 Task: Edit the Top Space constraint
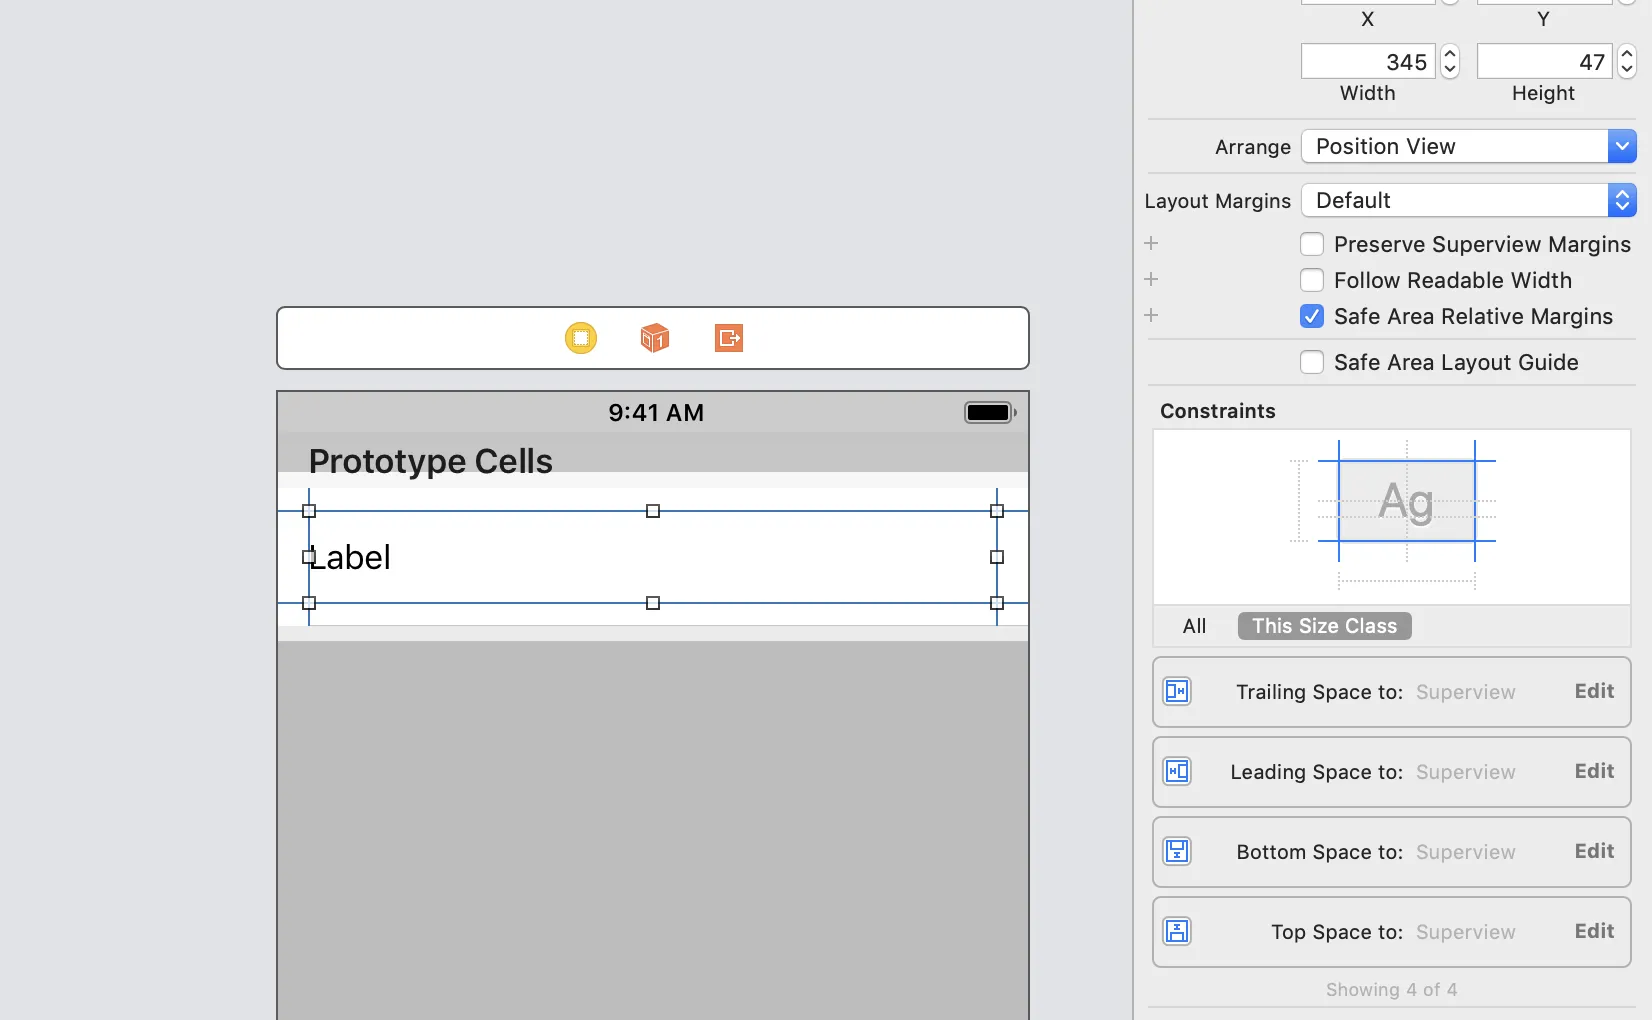coord(1594,931)
